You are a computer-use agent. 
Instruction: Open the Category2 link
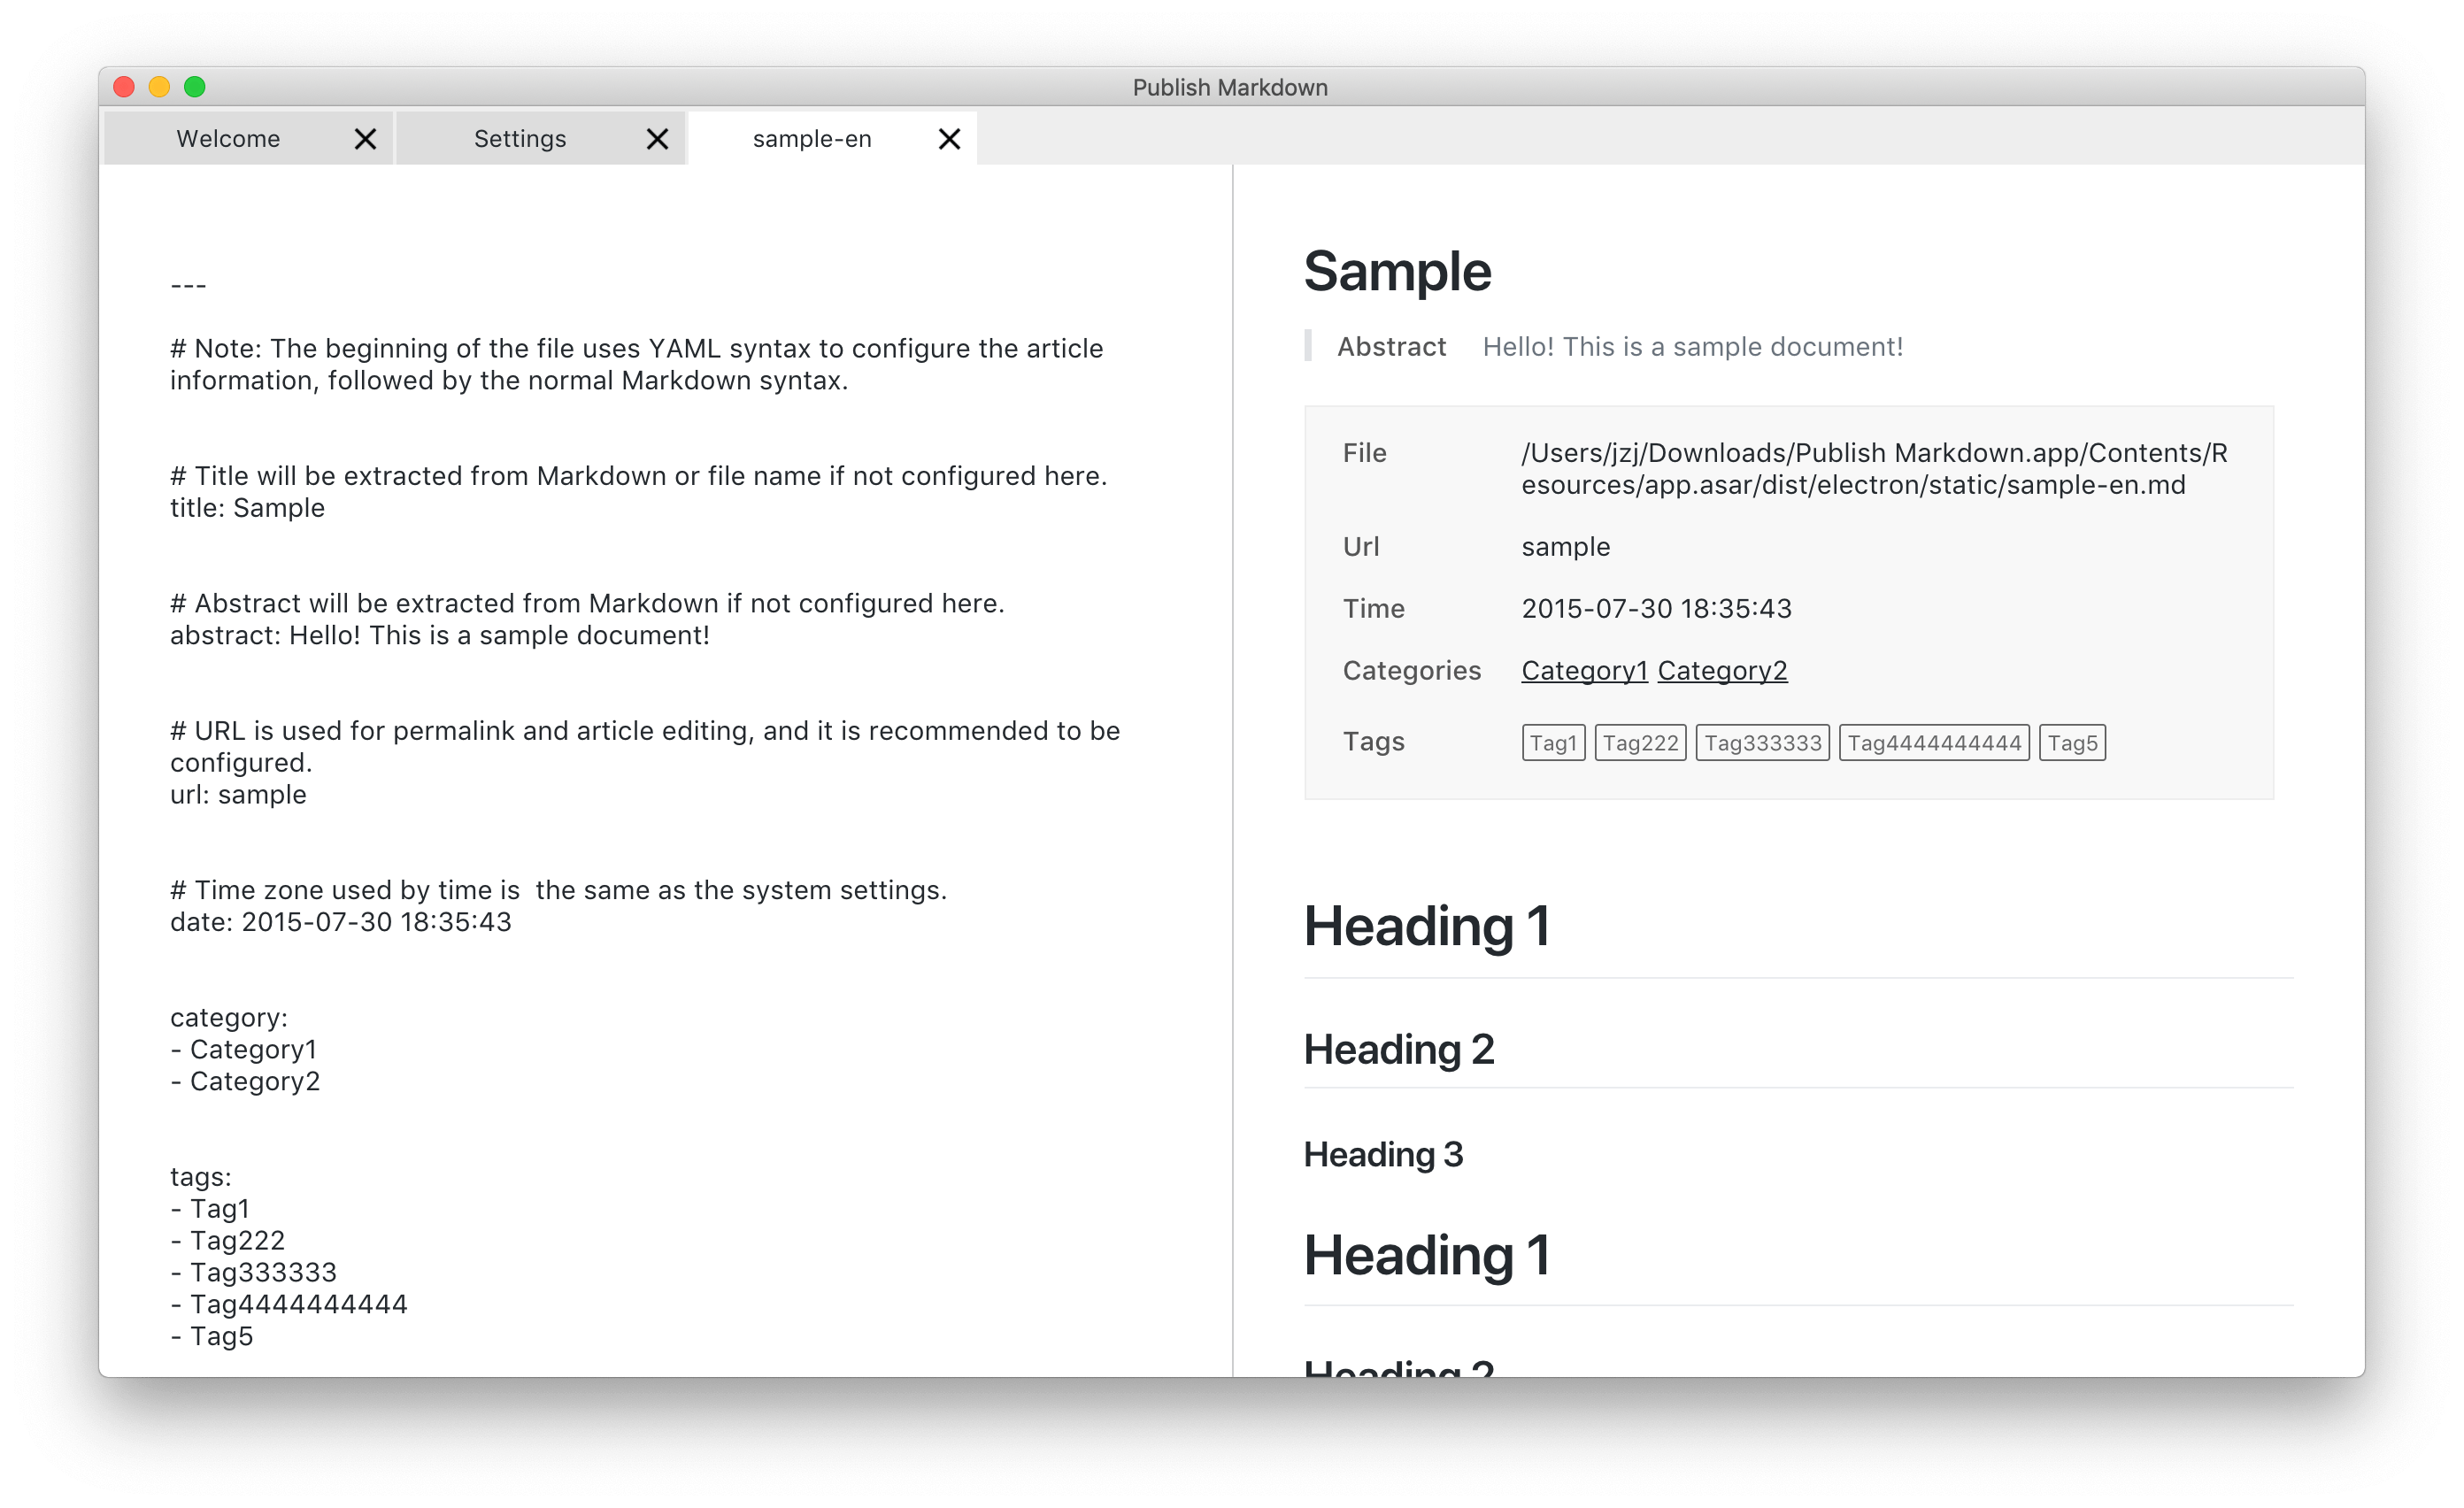pos(1722,671)
